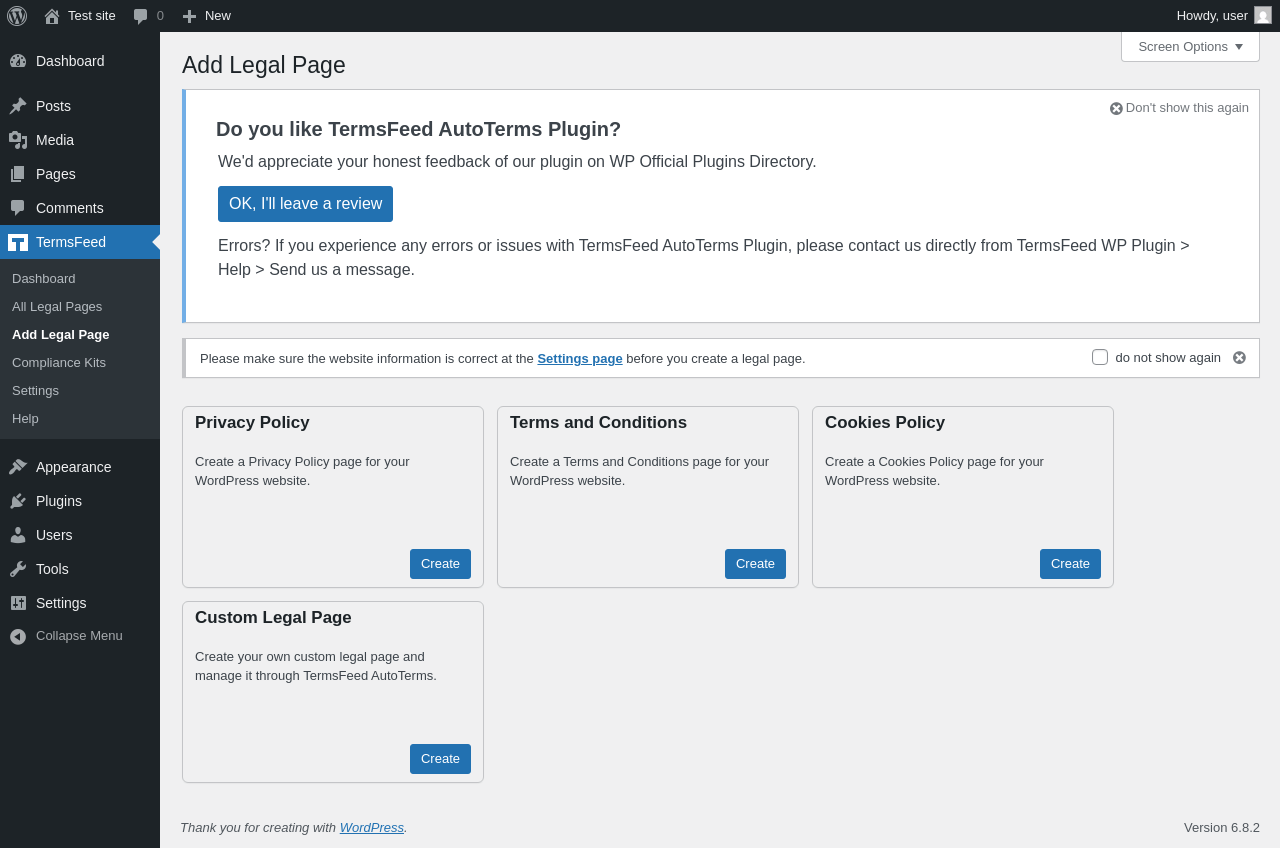The image size is (1280, 848).
Task: Open the Users menu
Action: pos(80,535)
